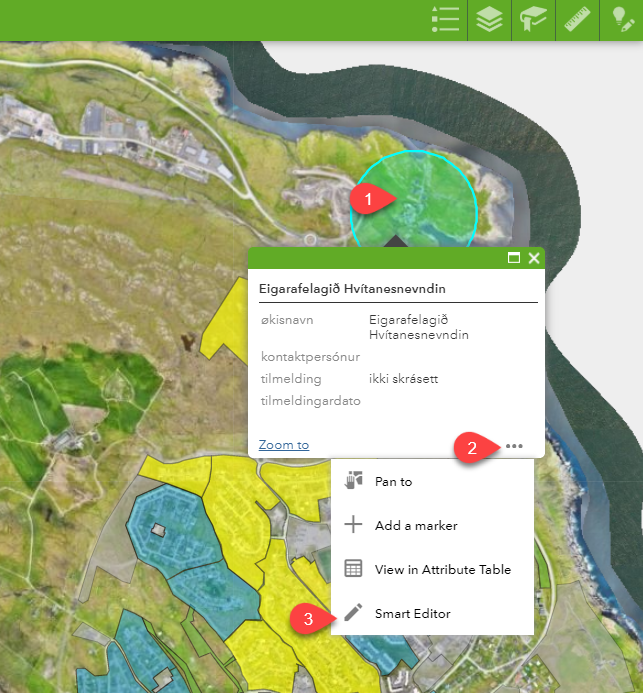Open Smart Editor from the menu
643x693 pixels.
pyautogui.click(x=412, y=613)
